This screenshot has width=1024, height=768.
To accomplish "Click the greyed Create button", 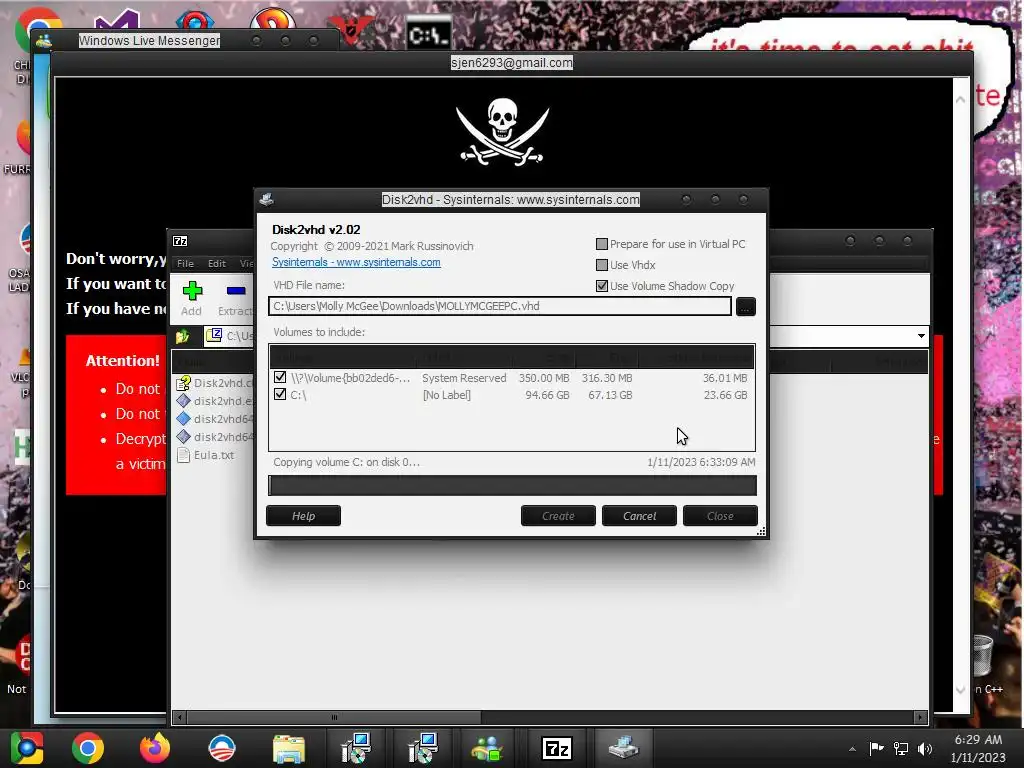I will [x=558, y=516].
